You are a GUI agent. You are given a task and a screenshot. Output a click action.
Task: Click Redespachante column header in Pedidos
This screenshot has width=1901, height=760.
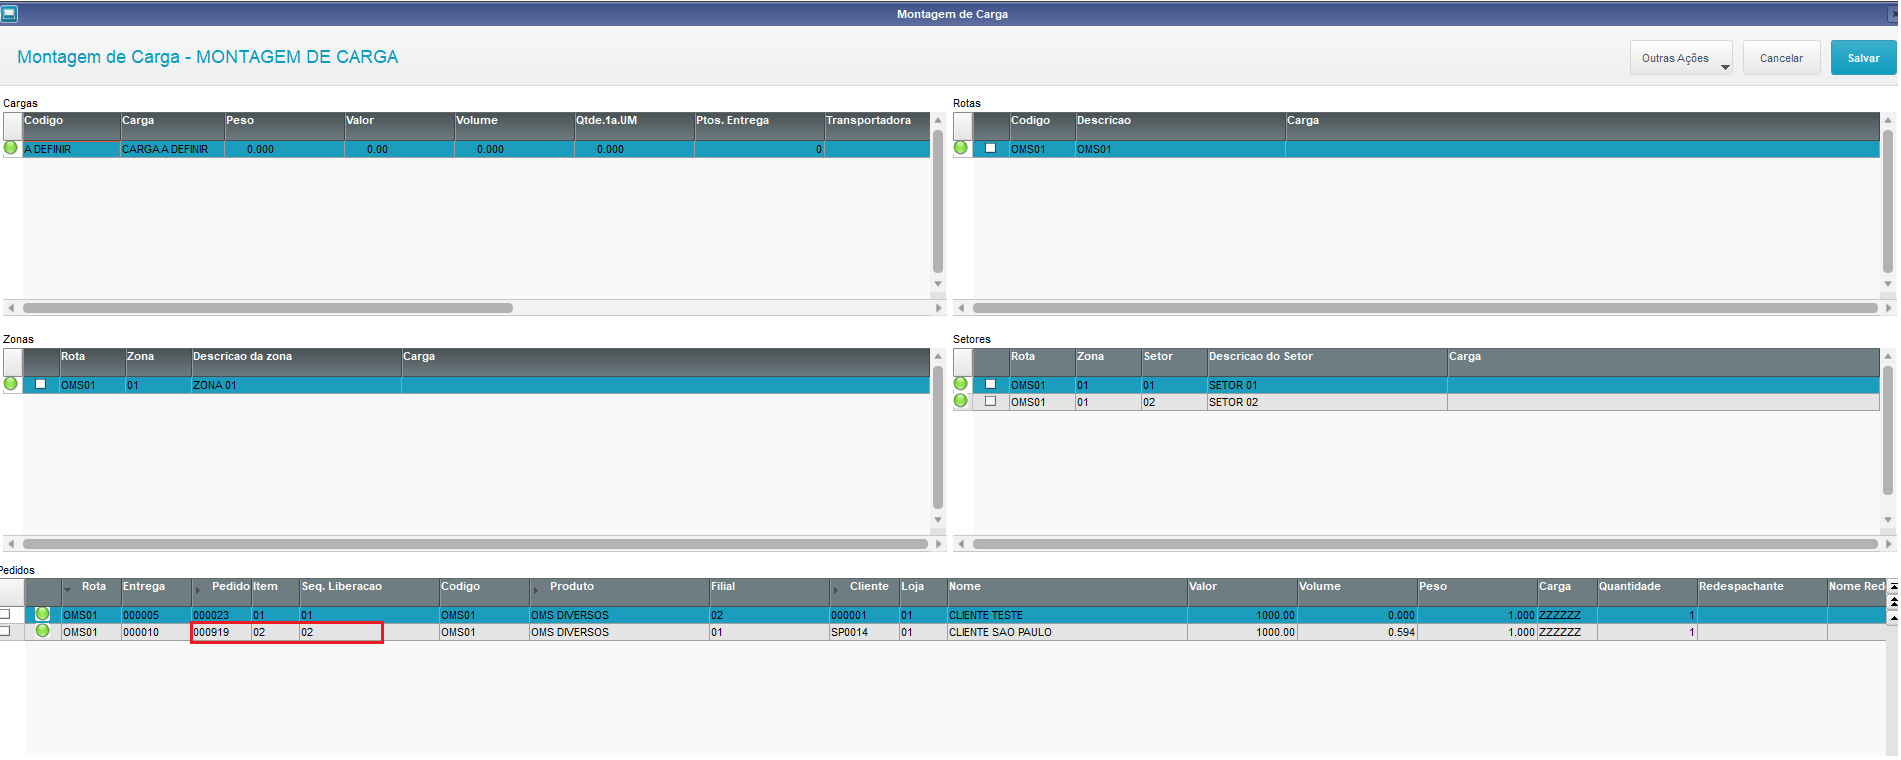pos(1762,592)
